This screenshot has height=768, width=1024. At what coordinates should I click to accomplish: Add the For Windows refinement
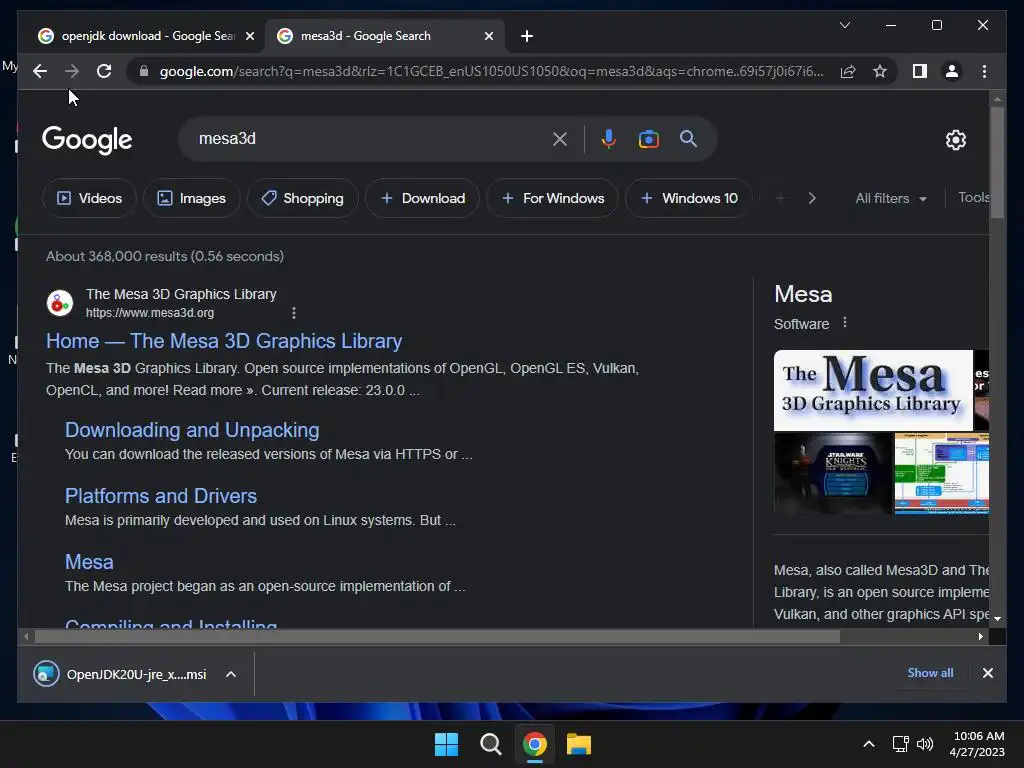pyautogui.click(x=552, y=199)
